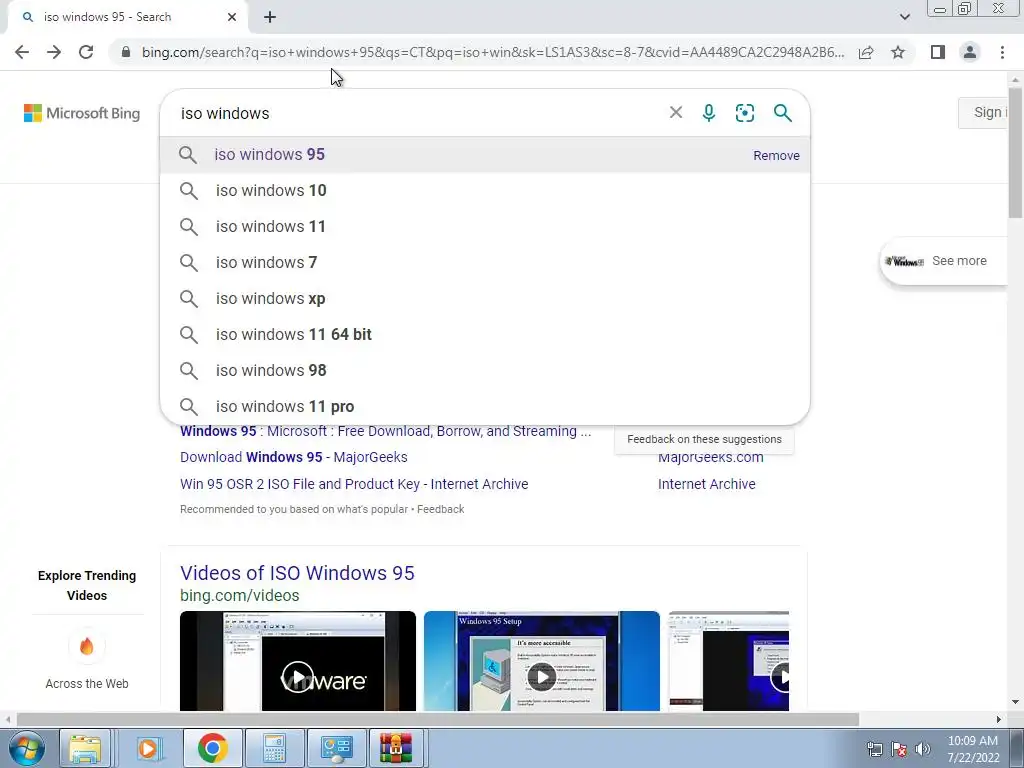
Task: Open Videos of ISO Windows 95 heading
Action: (x=297, y=573)
